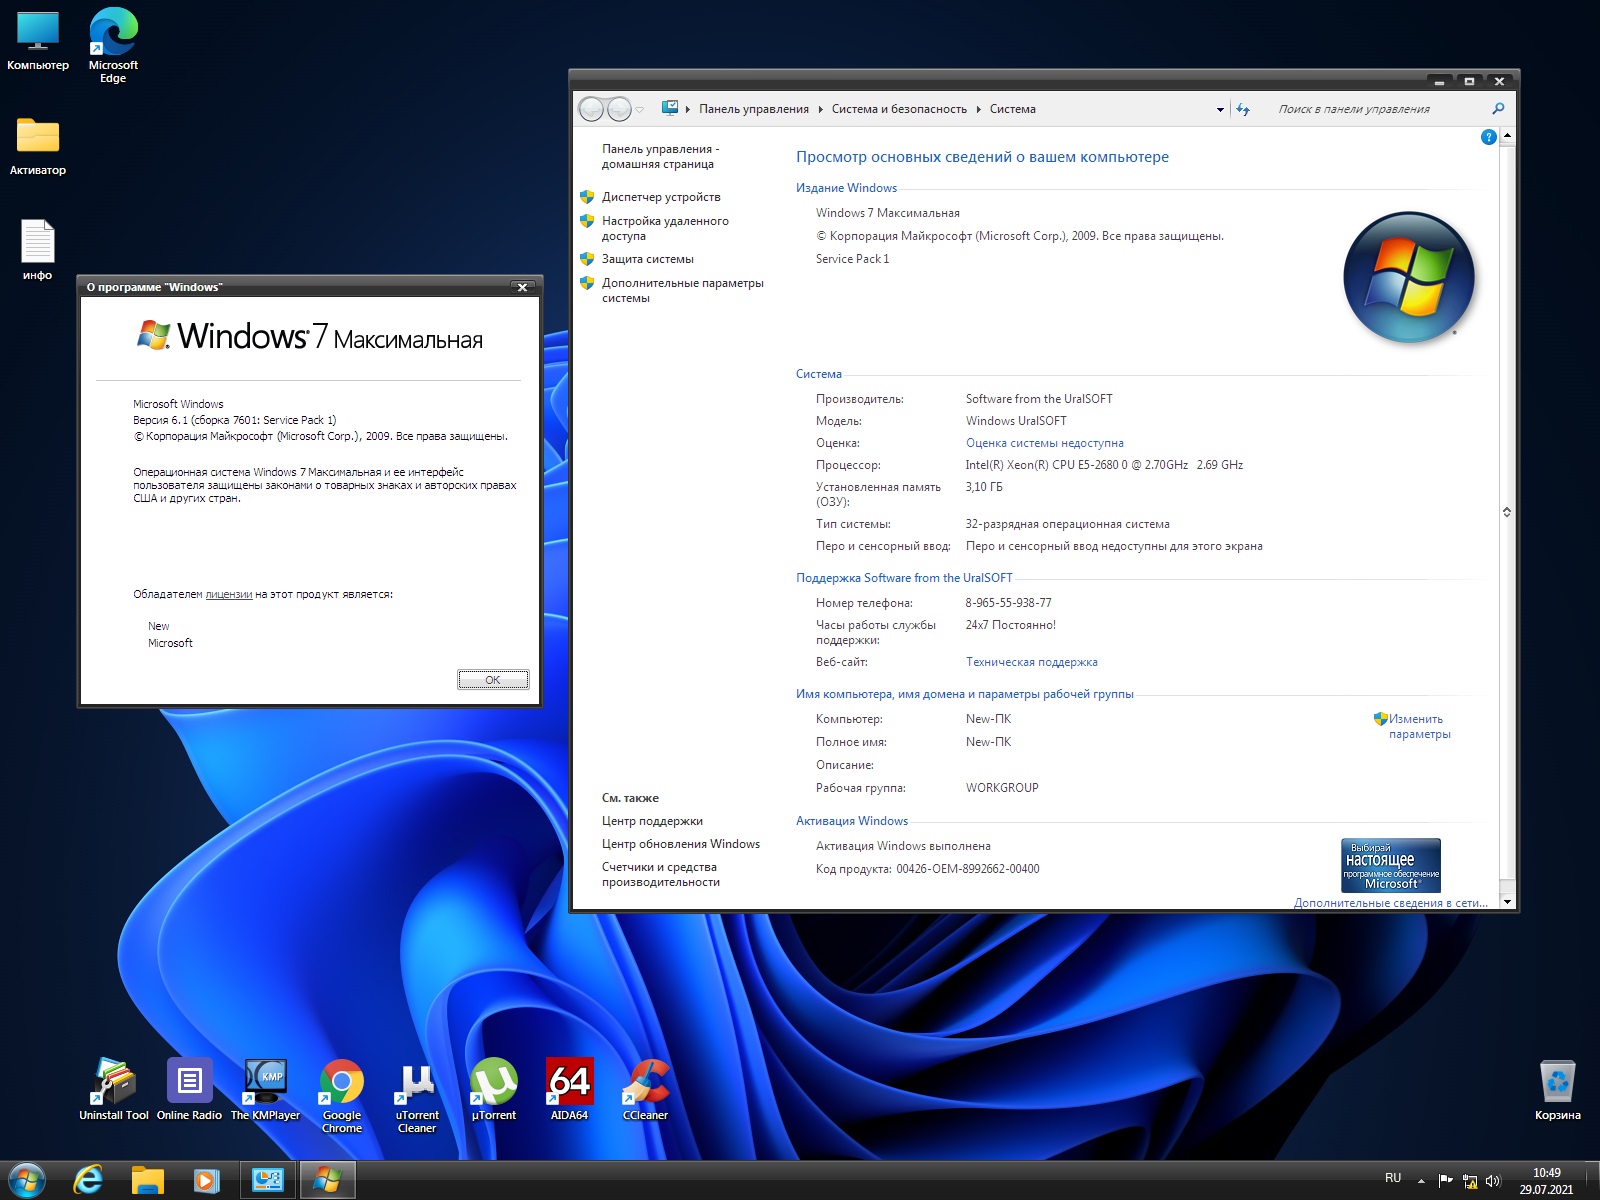
Task: Click the Control Panel back arrow
Action: point(592,109)
